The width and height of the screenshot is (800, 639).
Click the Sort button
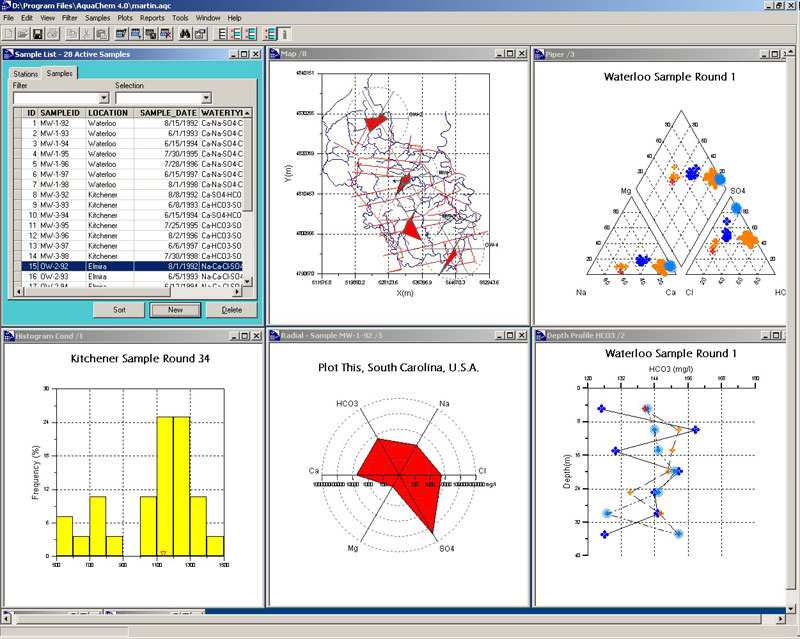tap(119, 309)
